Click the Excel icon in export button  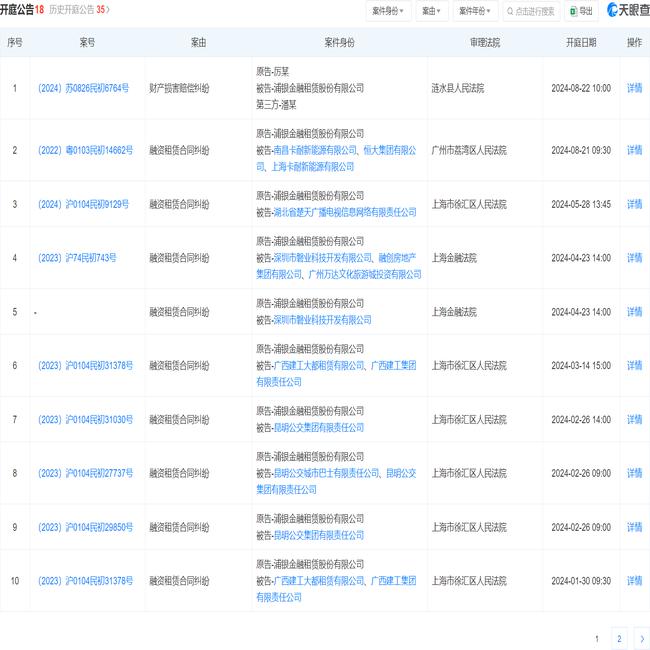[x=573, y=11]
